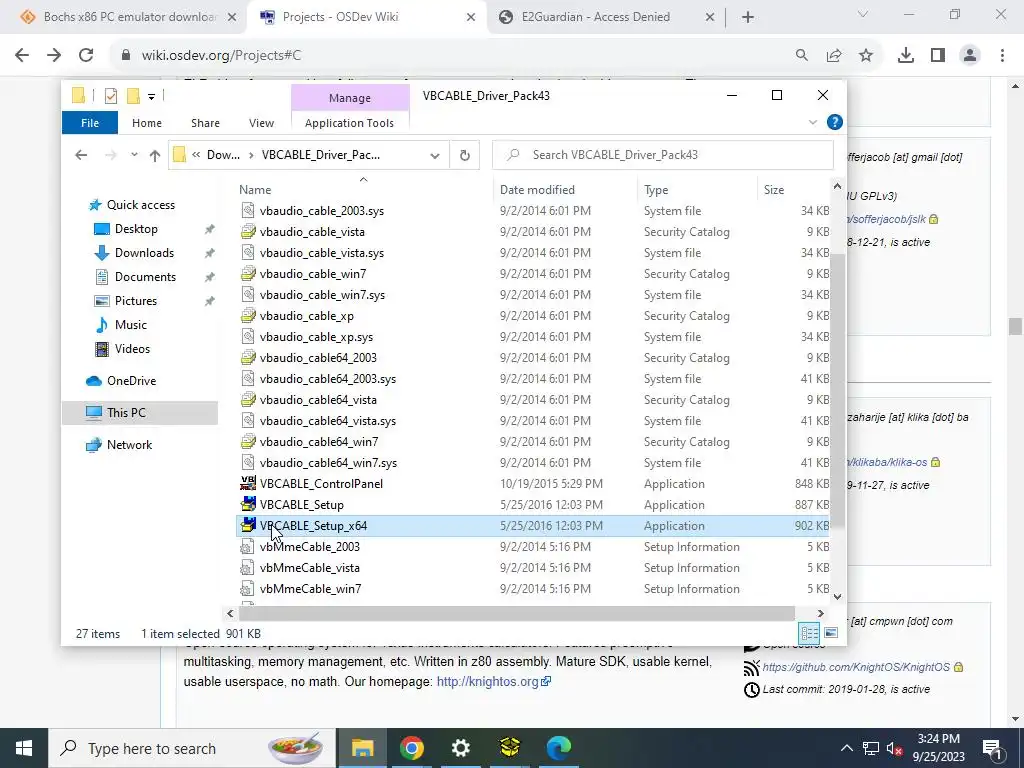This screenshot has width=1024, height=768.
Task: Select OneDrive in navigation pane
Action: coord(131,381)
